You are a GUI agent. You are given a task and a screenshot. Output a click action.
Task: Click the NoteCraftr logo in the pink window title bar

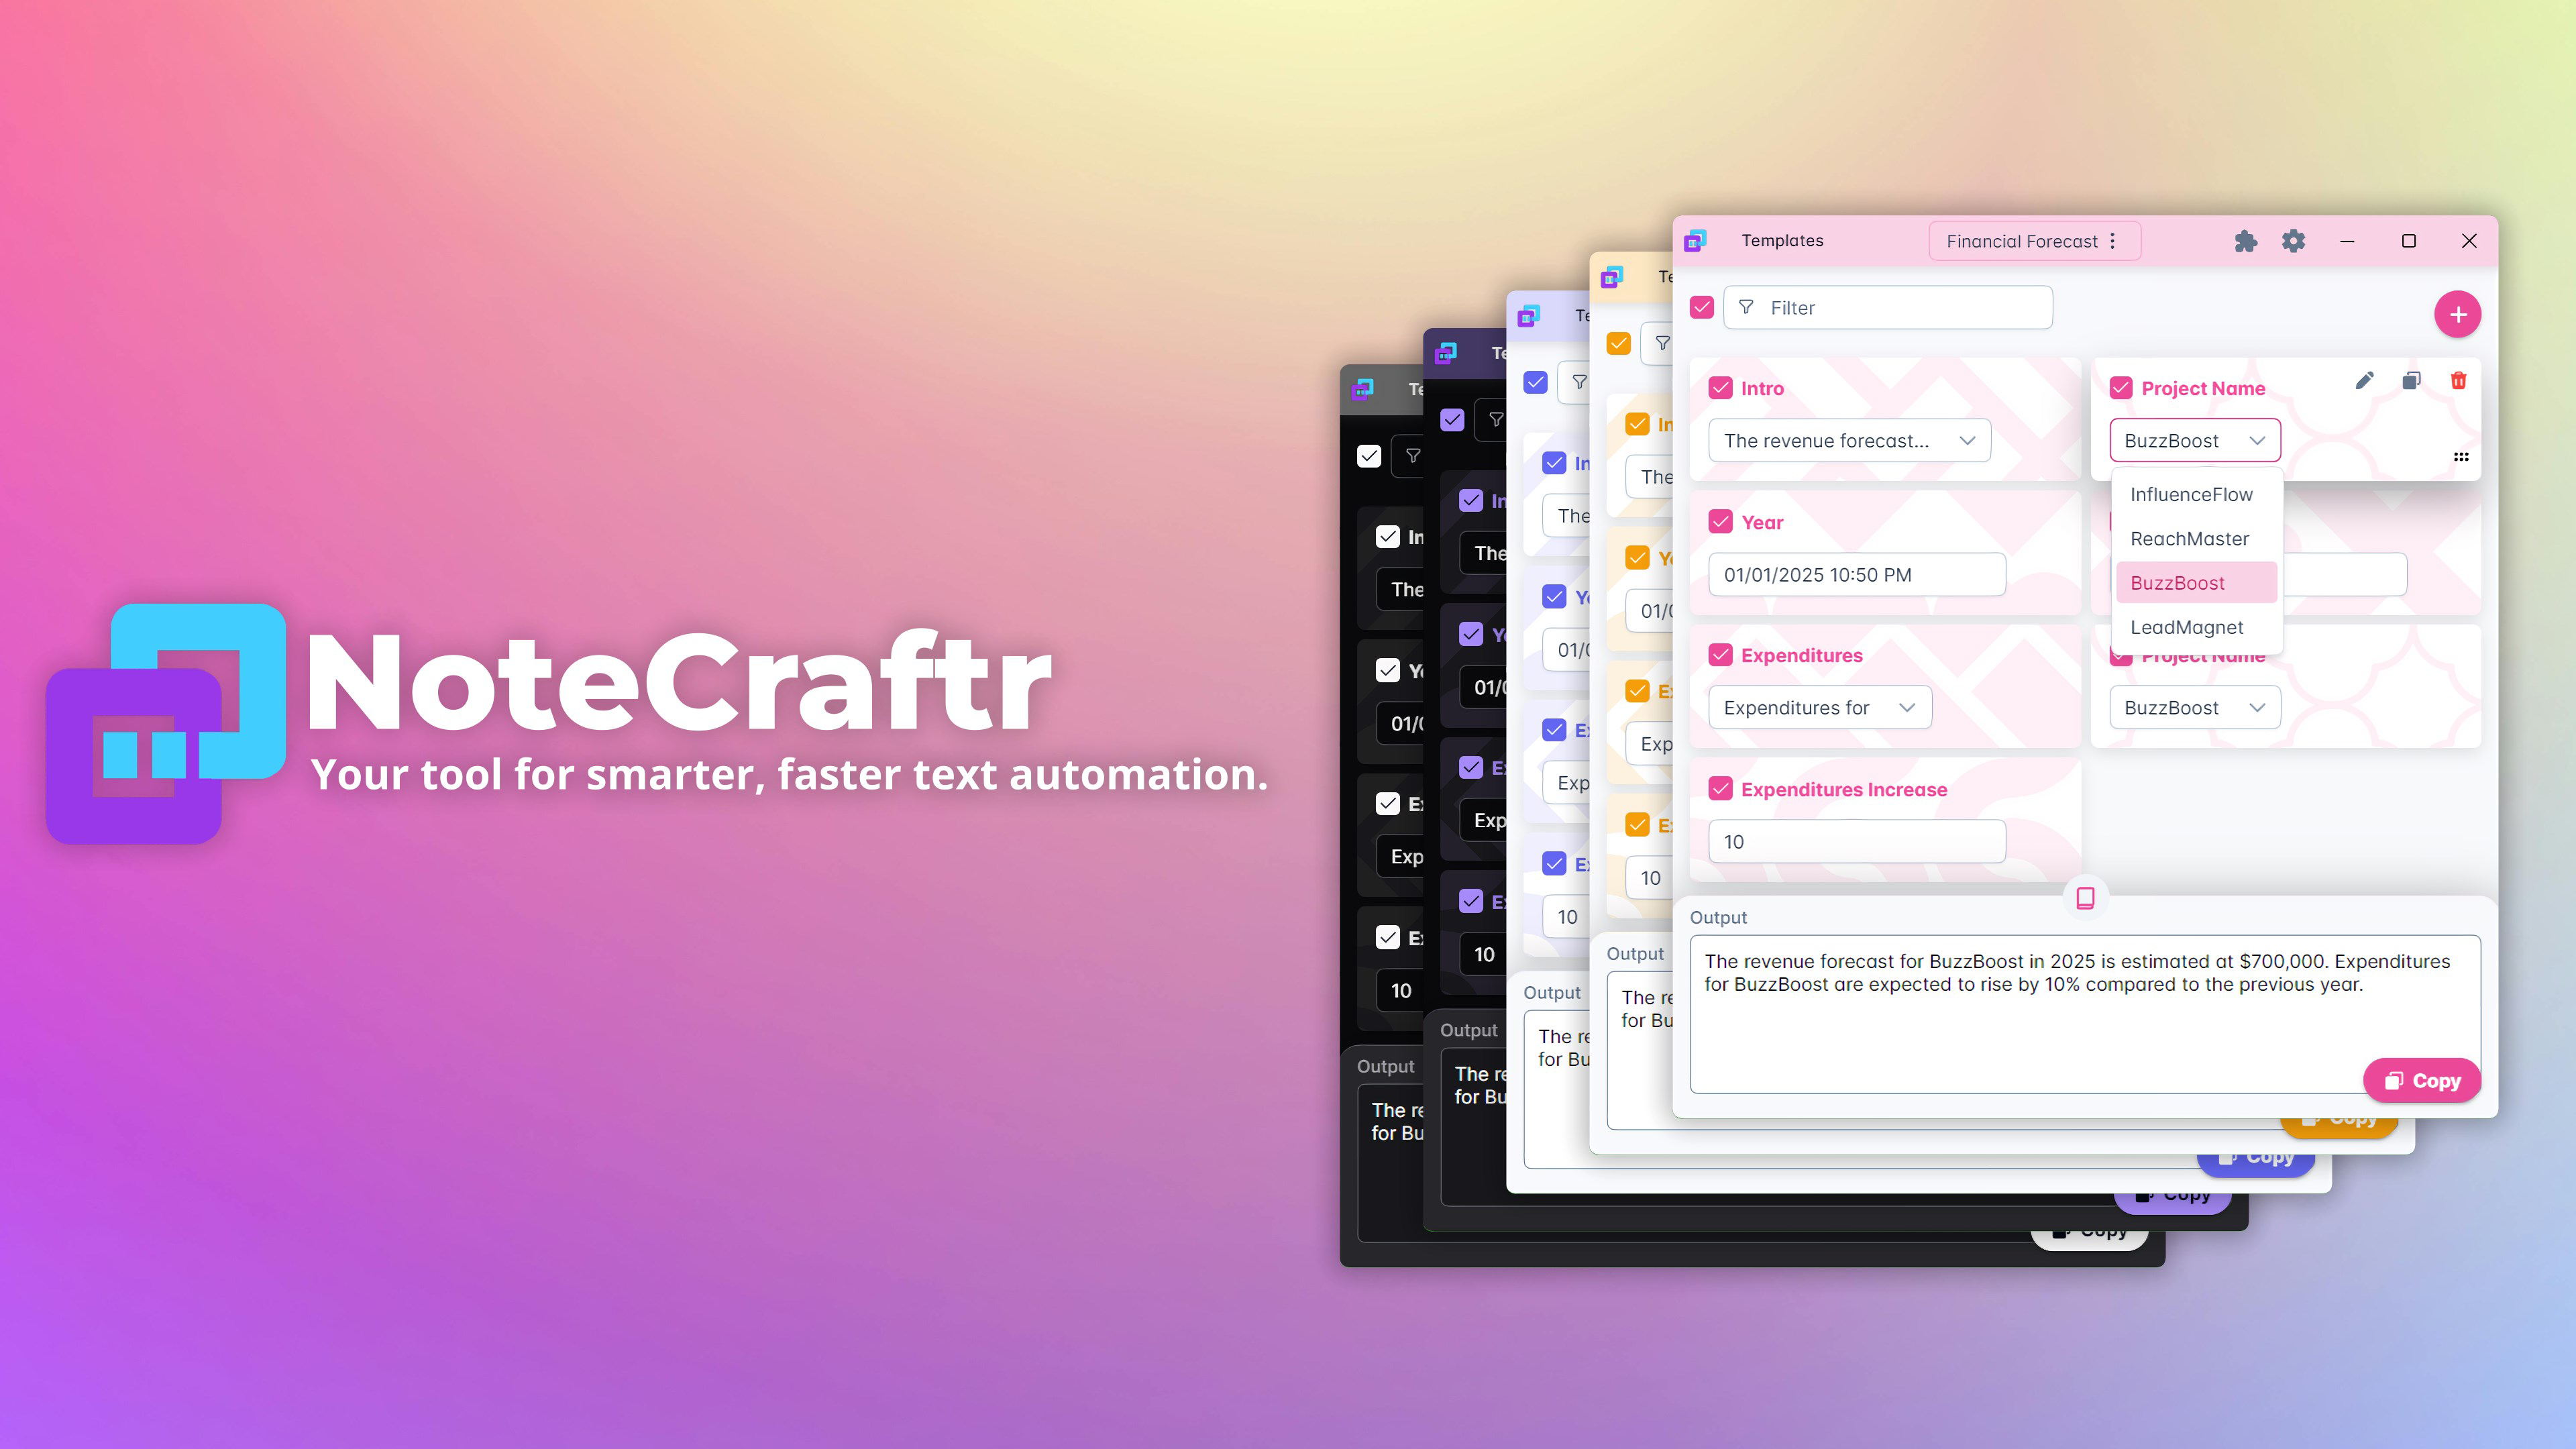1695,240
